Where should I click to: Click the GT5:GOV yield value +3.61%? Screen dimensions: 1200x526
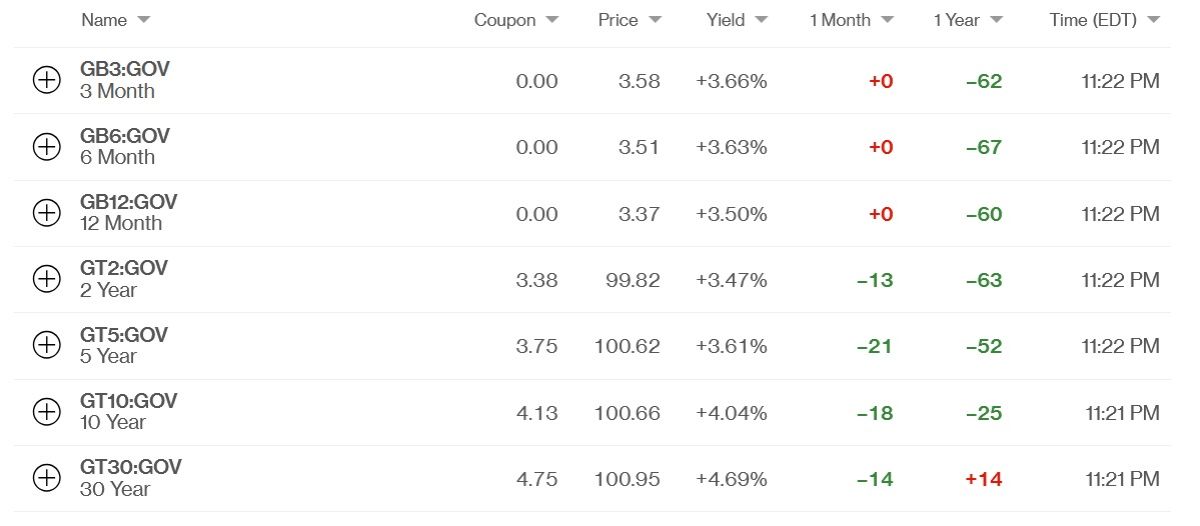(x=731, y=346)
